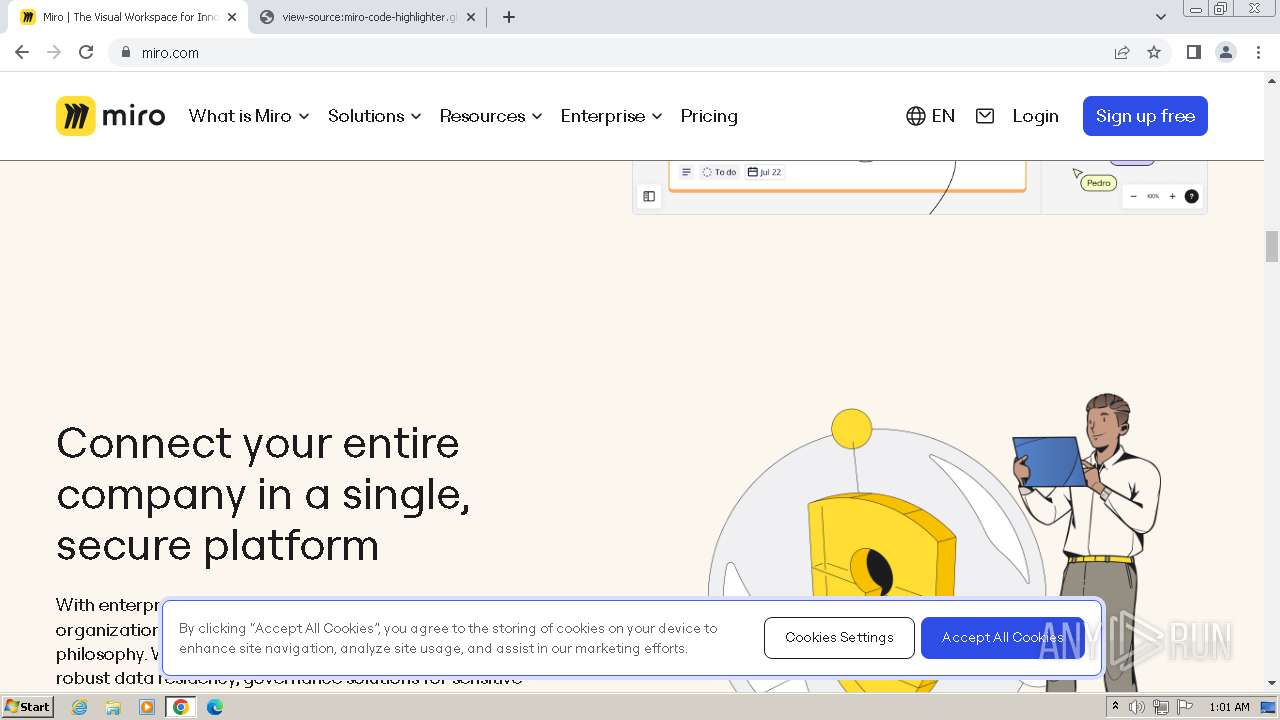Close the view-source browser tab
The width and height of the screenshot is (1280, 720).
click(x=471, y=17)
